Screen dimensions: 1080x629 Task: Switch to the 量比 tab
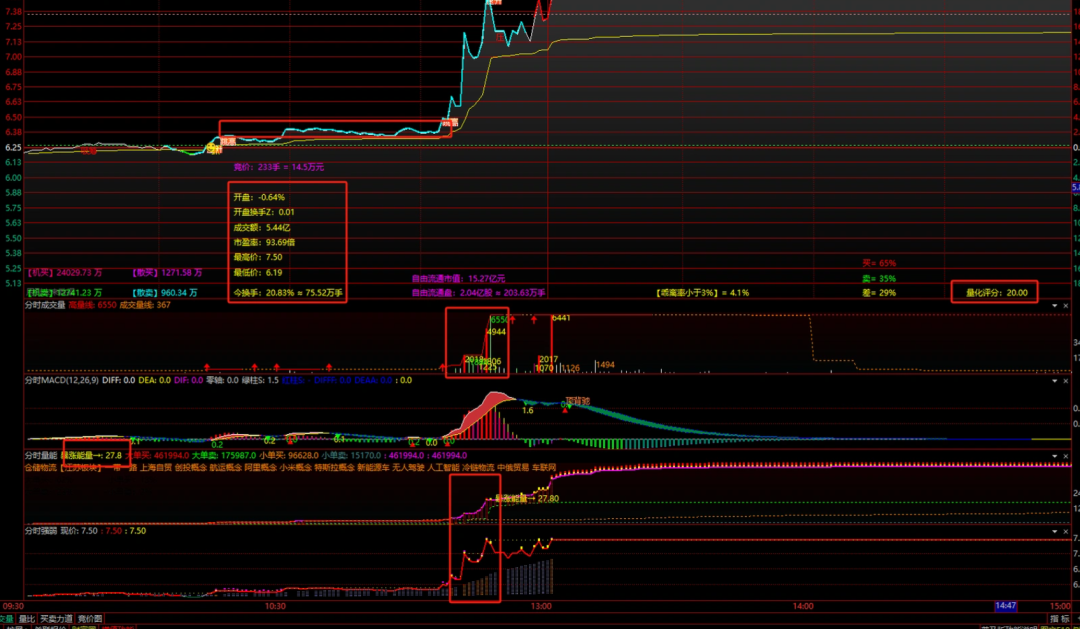(27, 619)
